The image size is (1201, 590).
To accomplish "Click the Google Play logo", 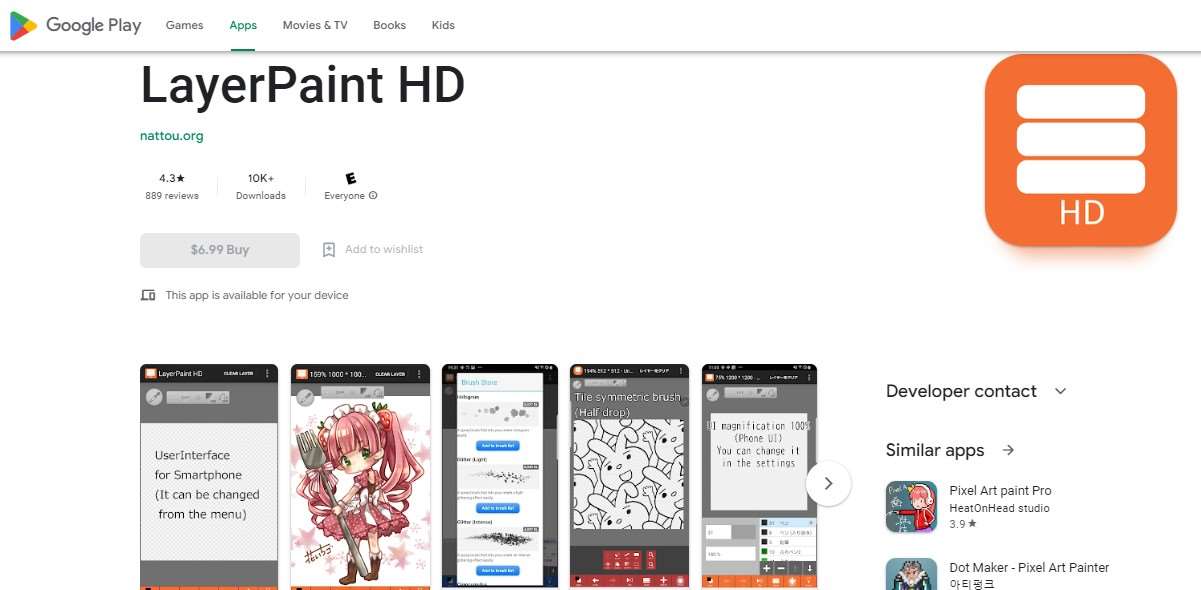I will [x=75, y=26].
